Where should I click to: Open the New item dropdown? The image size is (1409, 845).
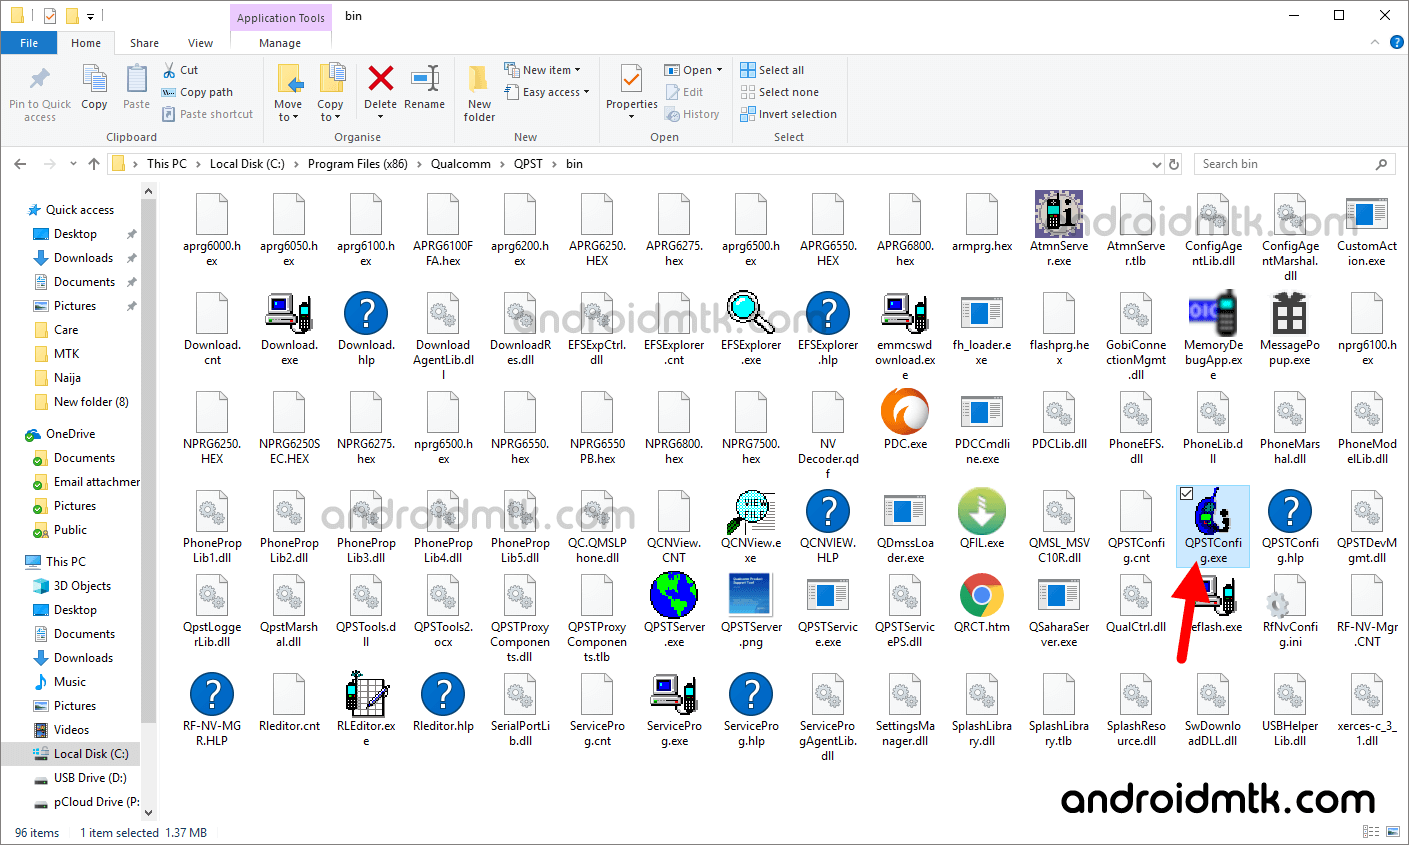(x=542, y=70)
